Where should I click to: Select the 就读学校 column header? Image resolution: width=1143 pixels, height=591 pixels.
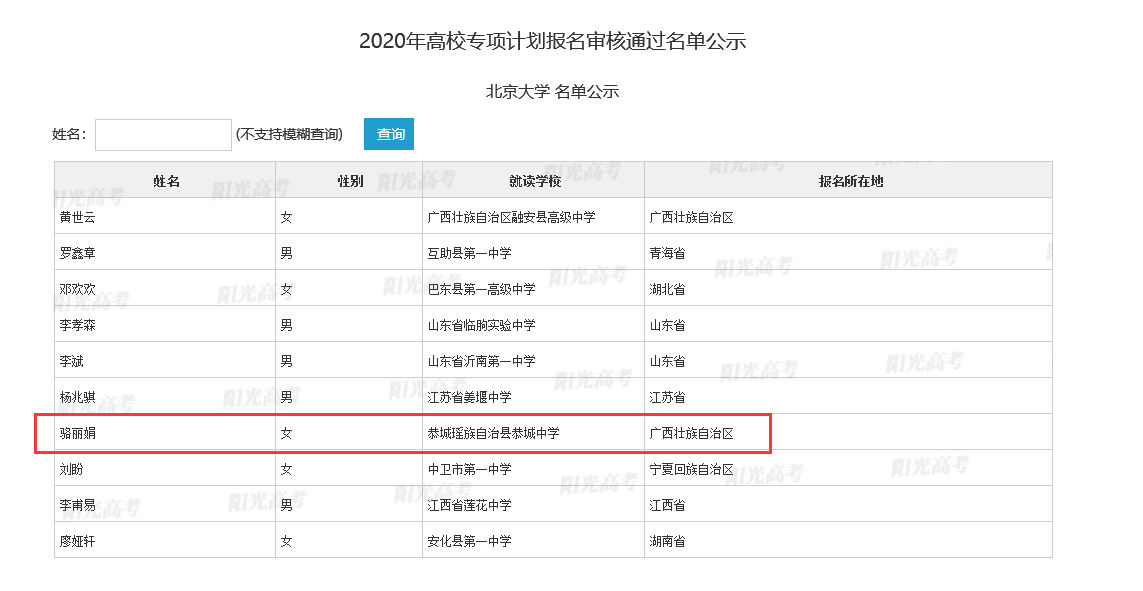[535, 181]
